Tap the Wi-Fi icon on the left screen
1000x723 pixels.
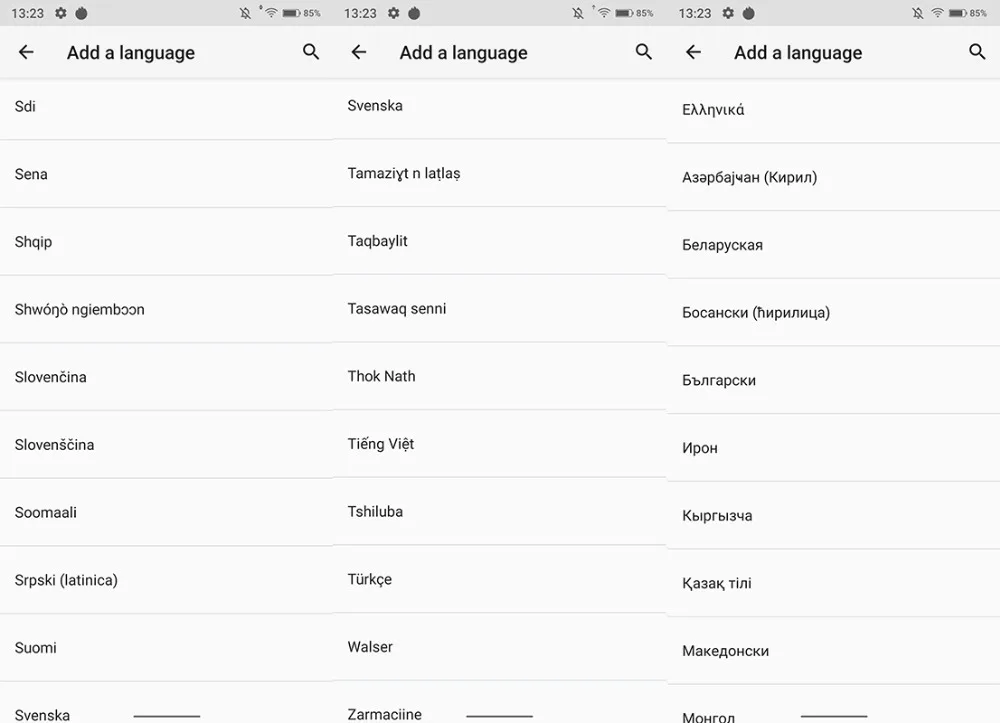coord(271,13)
